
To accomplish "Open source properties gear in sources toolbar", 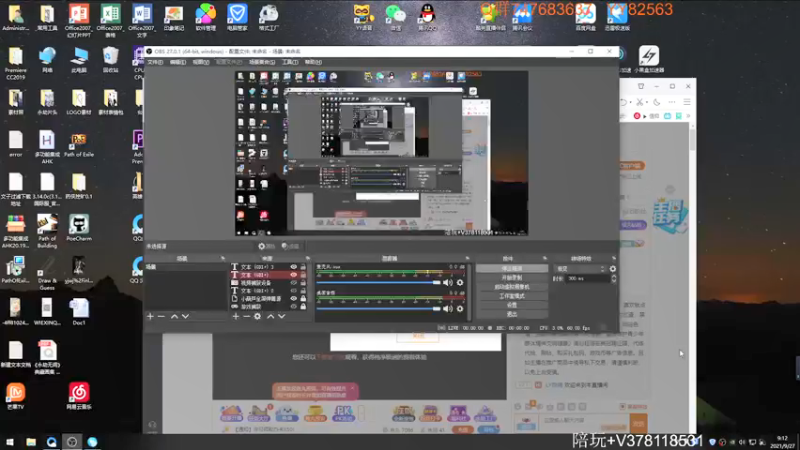I will click(x=258, y=316).
